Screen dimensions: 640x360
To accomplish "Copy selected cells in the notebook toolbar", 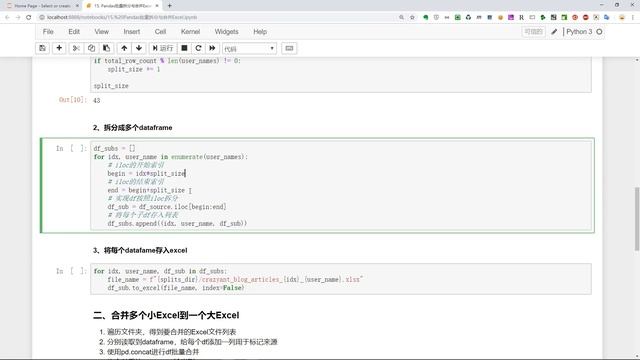I will [91, 48].
